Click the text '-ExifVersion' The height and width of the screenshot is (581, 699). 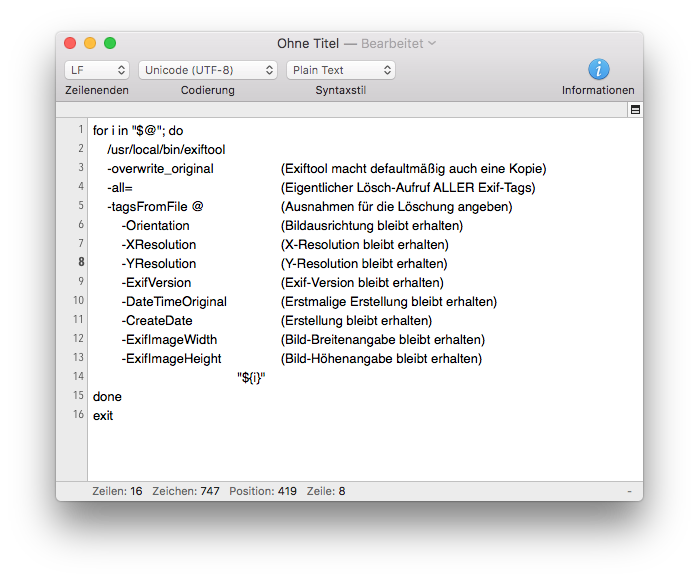(156, 283)
